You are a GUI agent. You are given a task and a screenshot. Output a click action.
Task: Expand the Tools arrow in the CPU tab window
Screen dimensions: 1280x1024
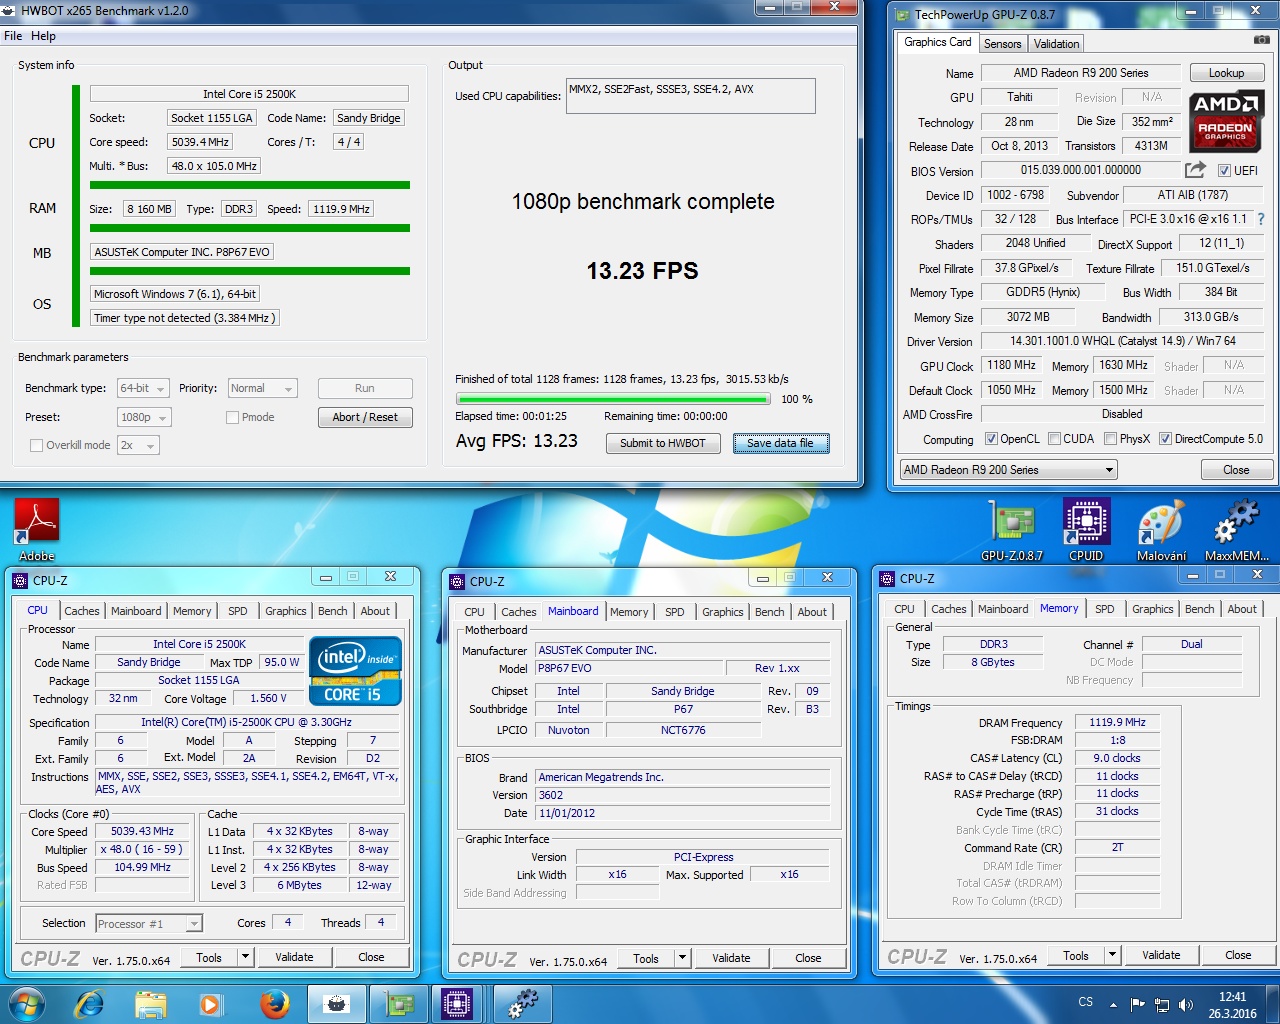pos(245,957)
